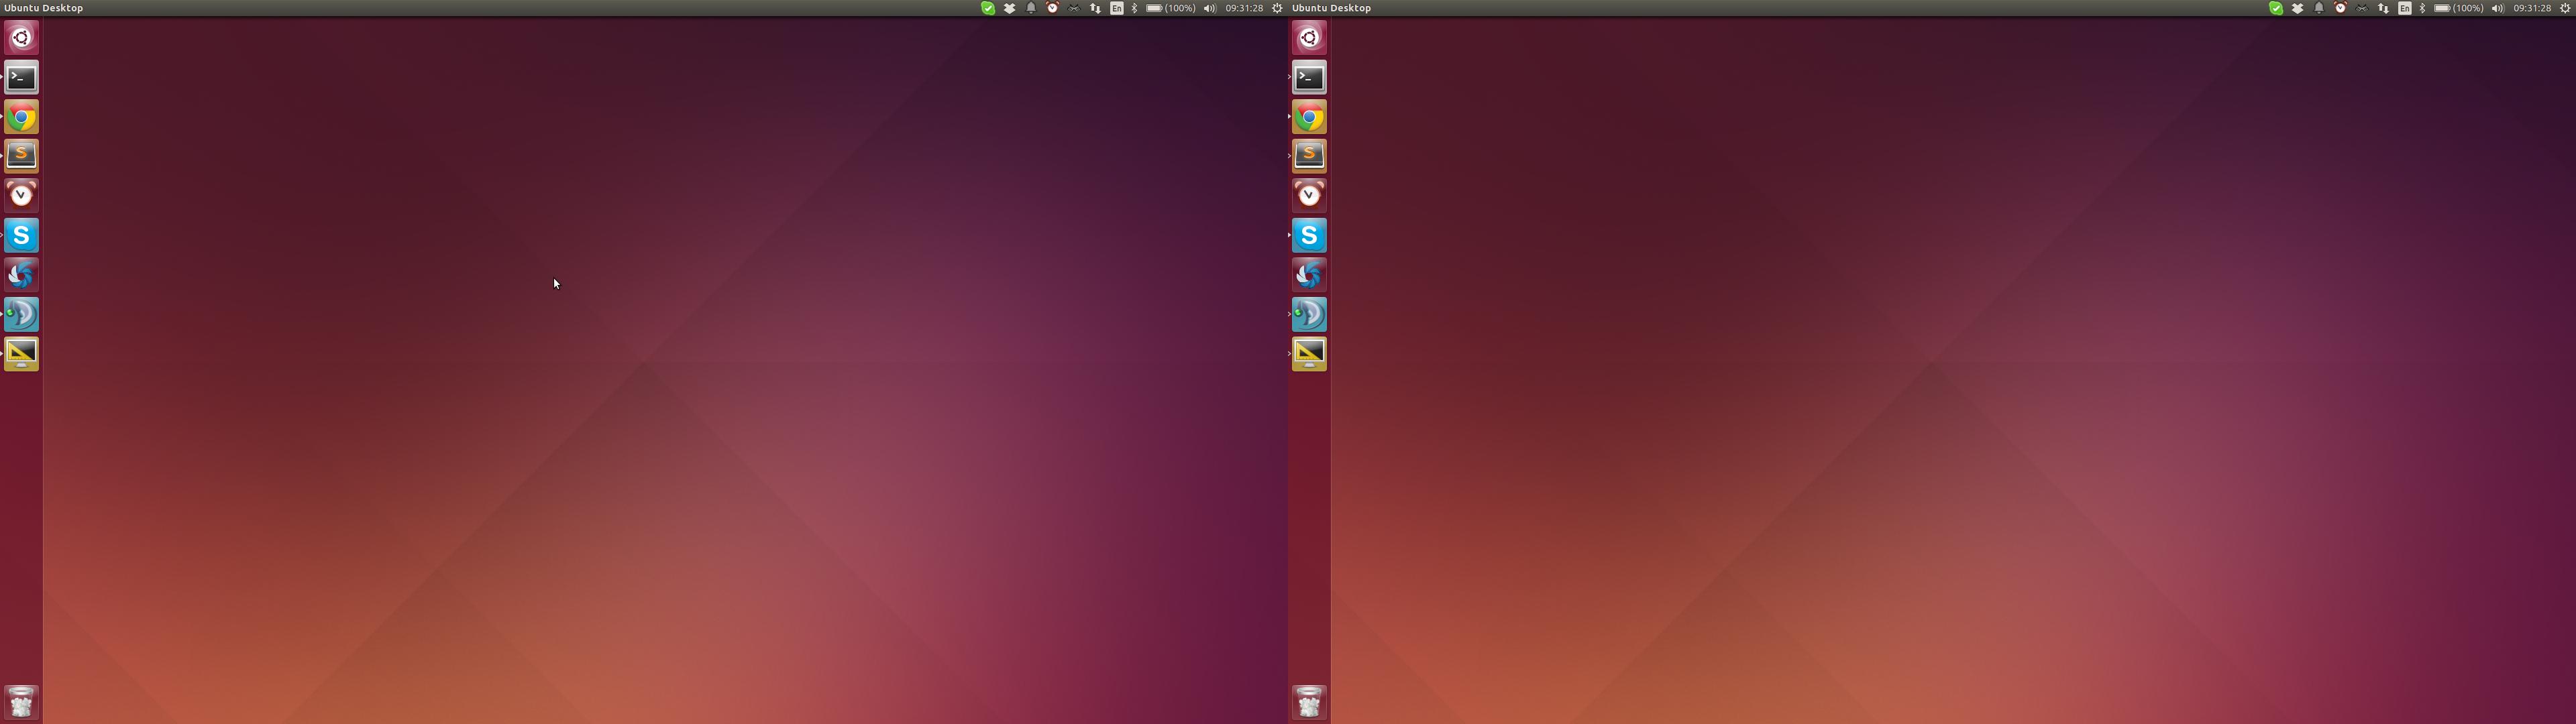Open session gear menu in right monitor panel
This screenshot has width=2576, height=724.
[x=2565, y=8]
